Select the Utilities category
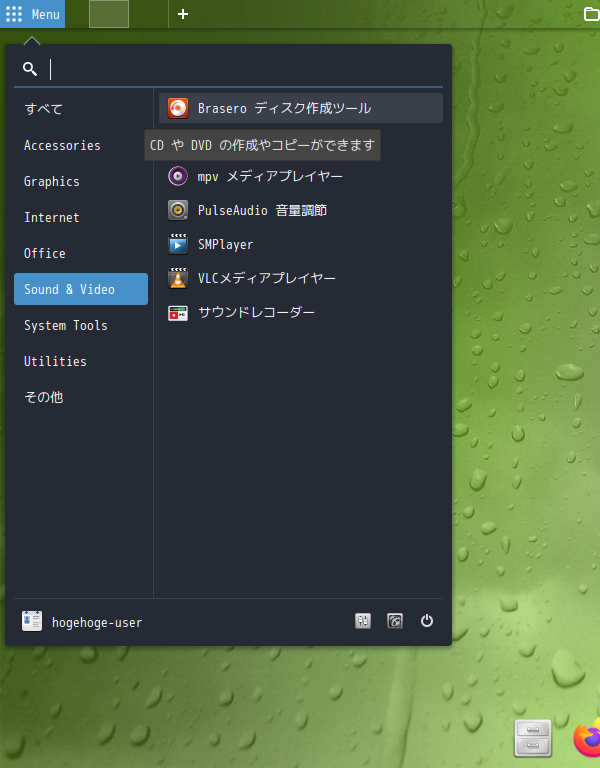Viewport: 600px width, 768px height. [81, 361]
